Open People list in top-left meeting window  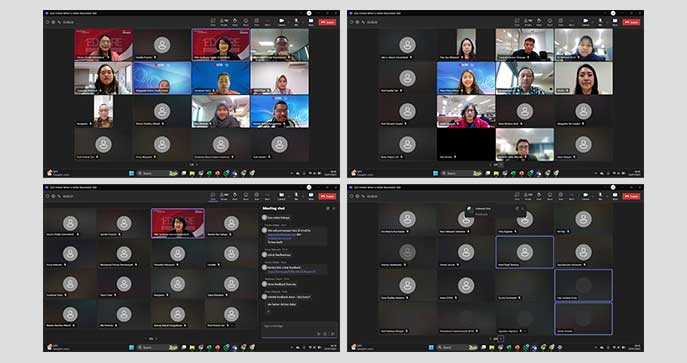(224, 22)
